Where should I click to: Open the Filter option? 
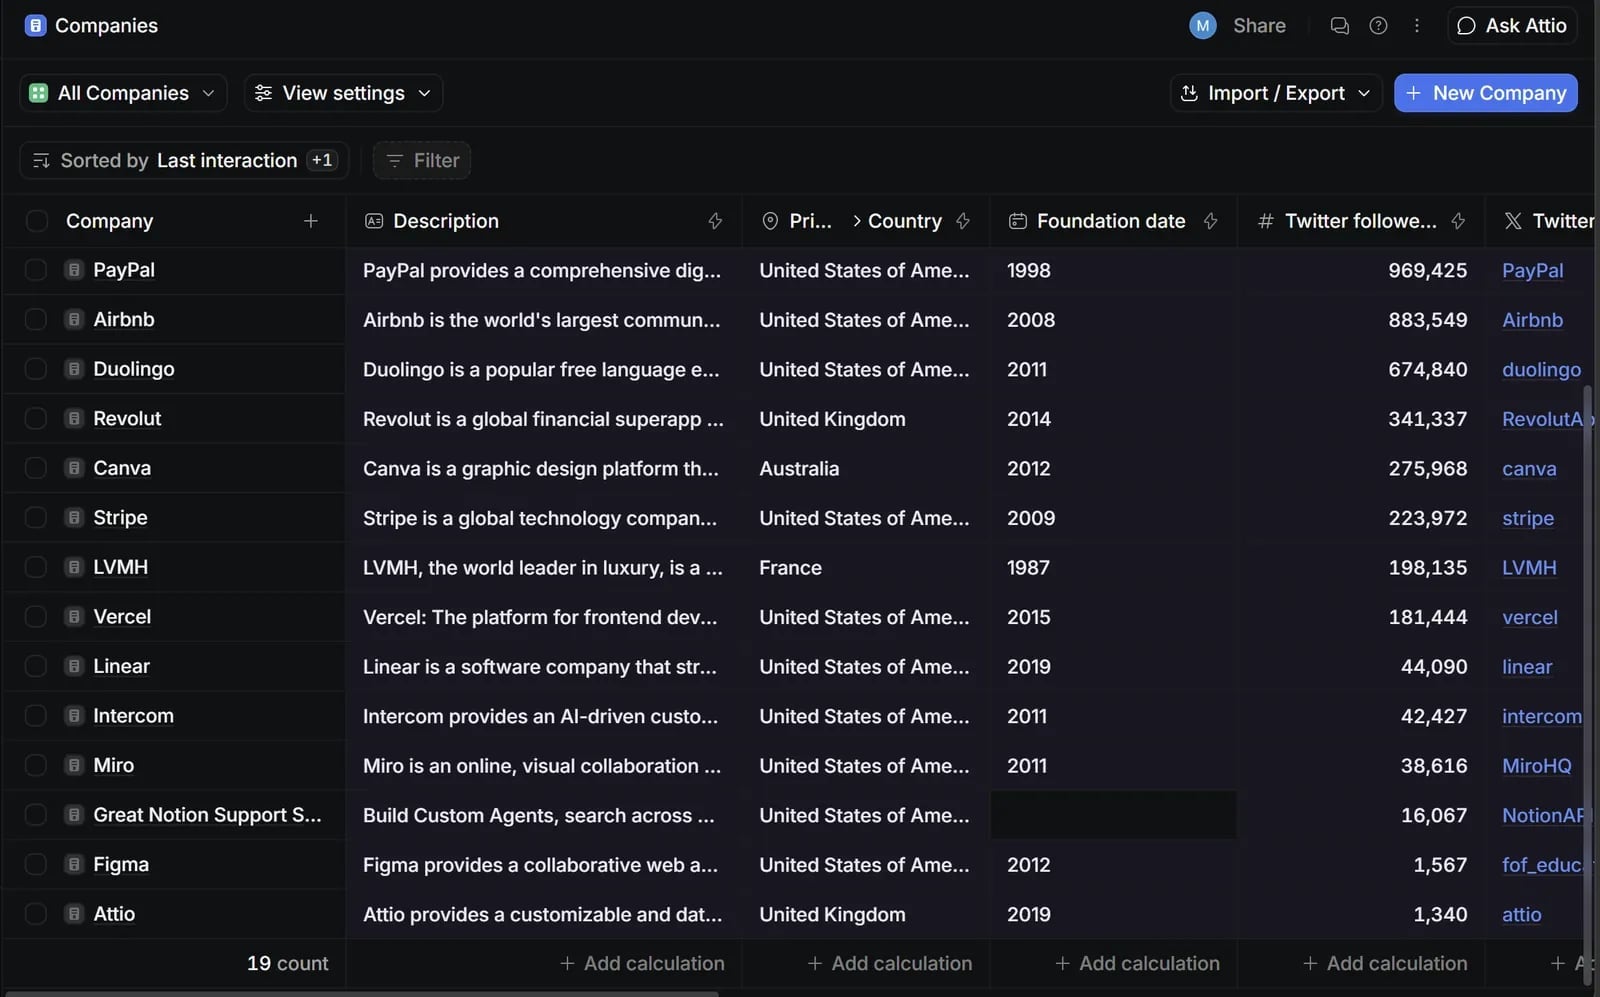[422, 160]
